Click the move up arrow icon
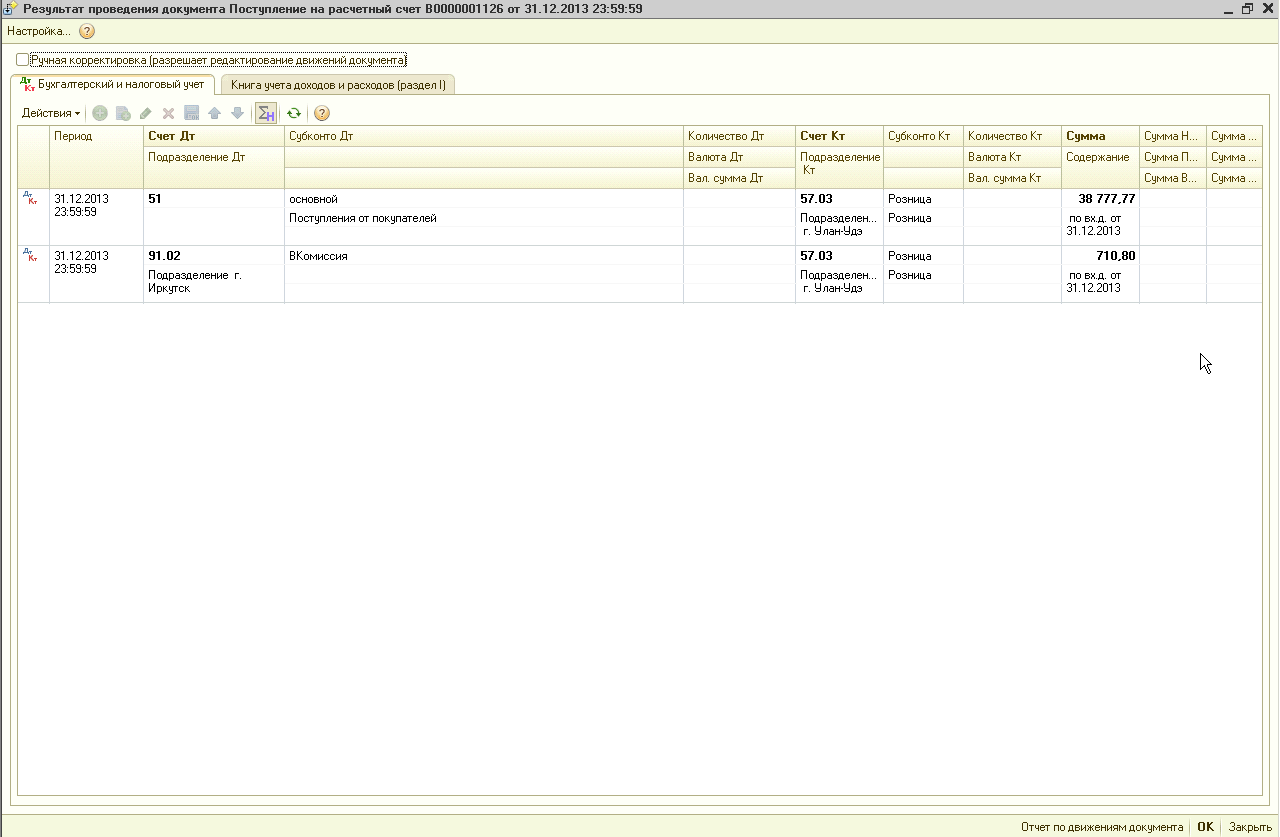This screenshot has width=1280, height=837. point(214,114)
